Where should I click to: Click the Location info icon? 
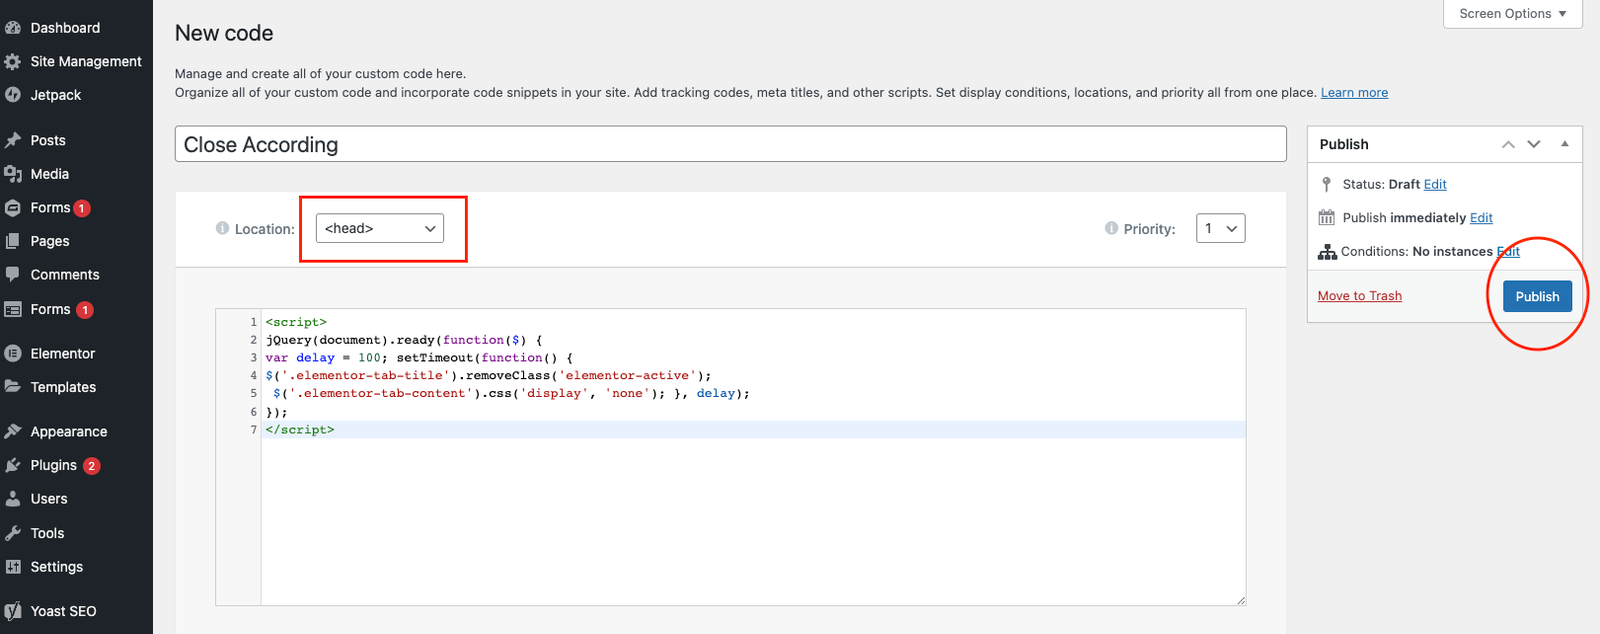(x=222, y=228)
